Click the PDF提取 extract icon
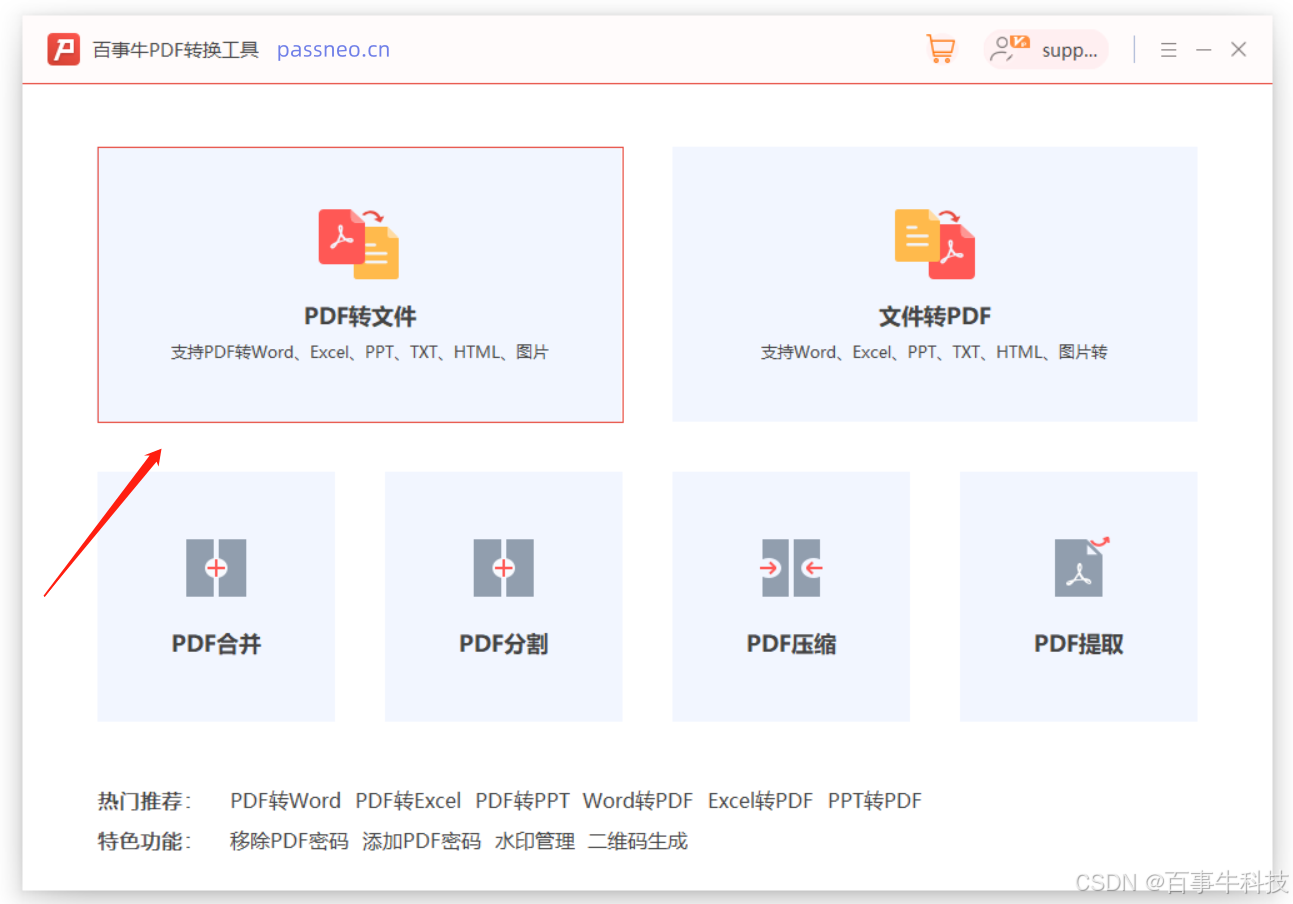The width and height of the screenshot is (1293, 904). coord(1082,567)
